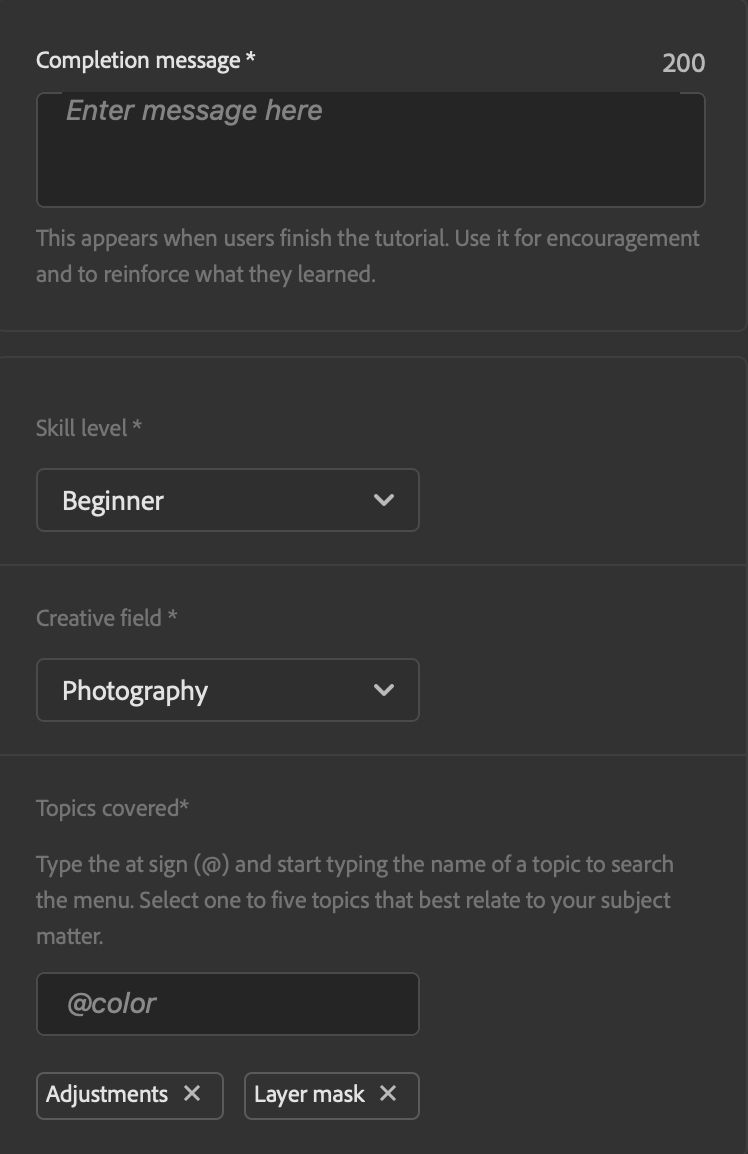Select the Layer mask tag label text
Viewport: 748px width, 1154px height.
coord(309,1094)
